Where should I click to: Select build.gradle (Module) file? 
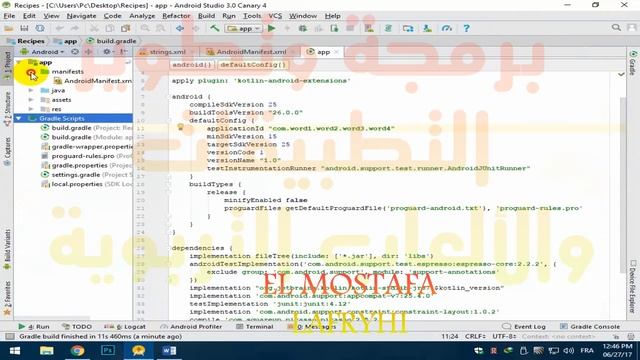click(87, 137)
